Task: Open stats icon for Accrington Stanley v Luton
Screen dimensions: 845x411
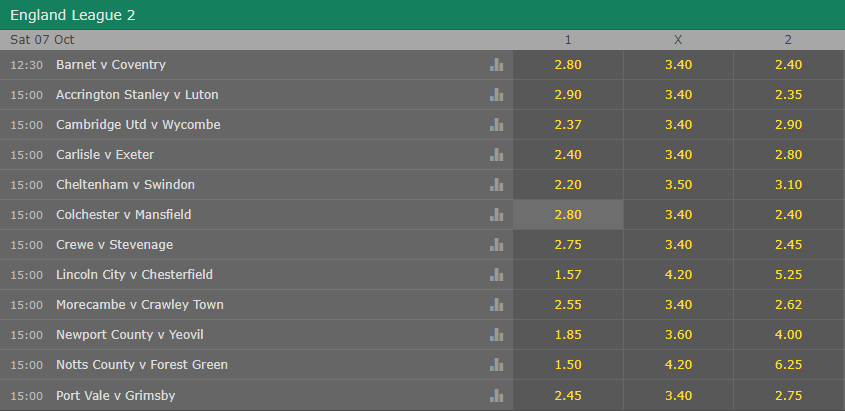Action: click(x=496, y=95)
